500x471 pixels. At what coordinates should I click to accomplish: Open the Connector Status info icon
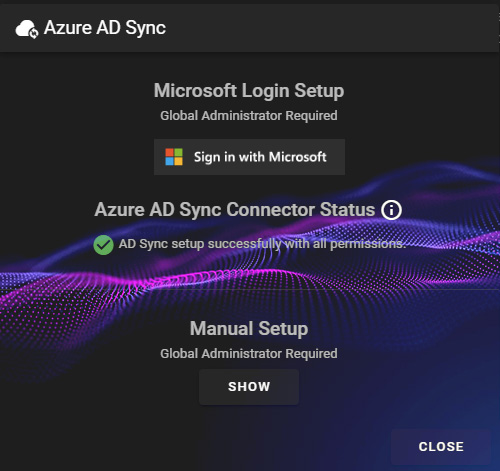(391, 210)
